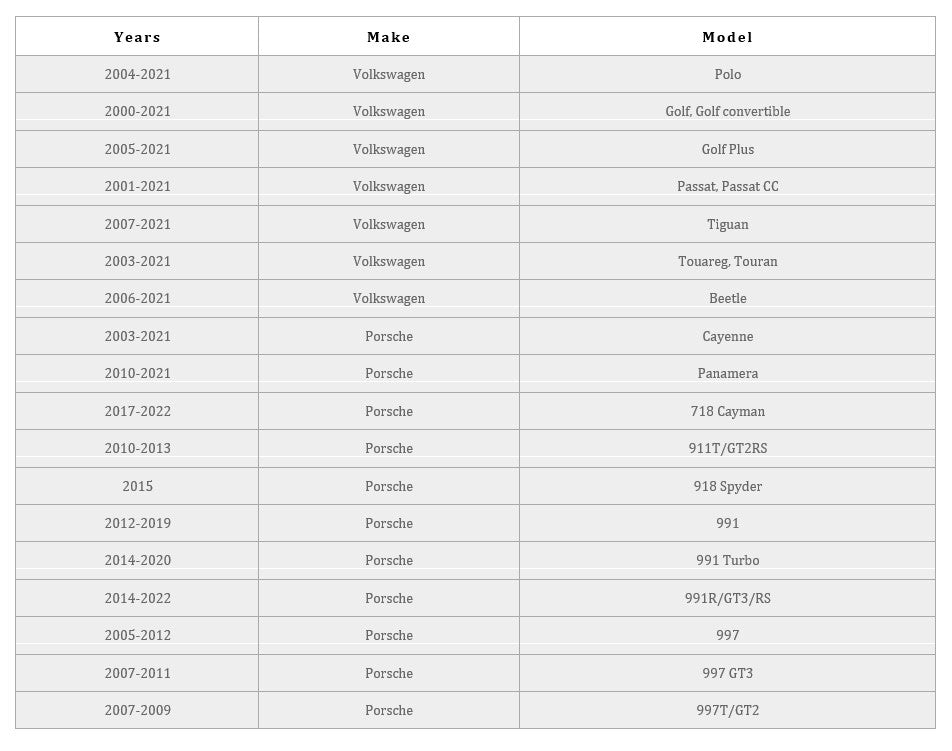This screenshot has height=751, width=952.
Task: Click the Touareg, Touran cell
Action: (727, 261)
